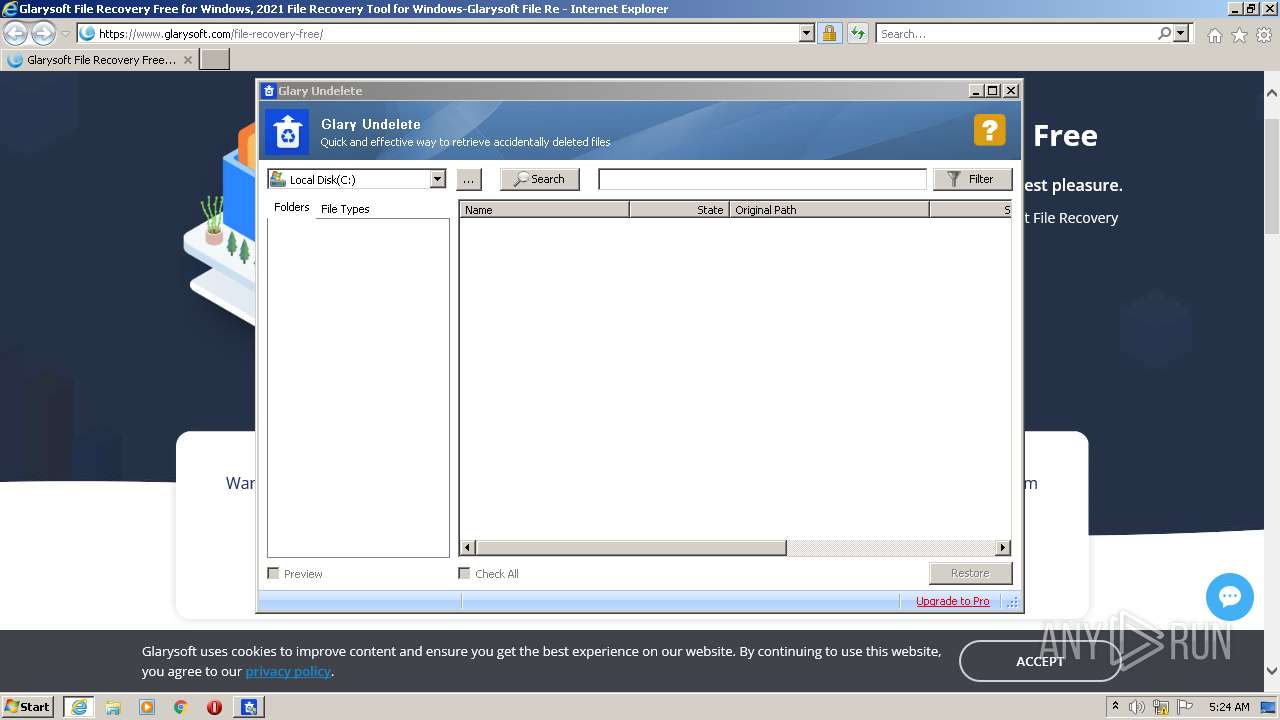
Task: Open File Explorer from the taskbar
Action: pos(113,707)
